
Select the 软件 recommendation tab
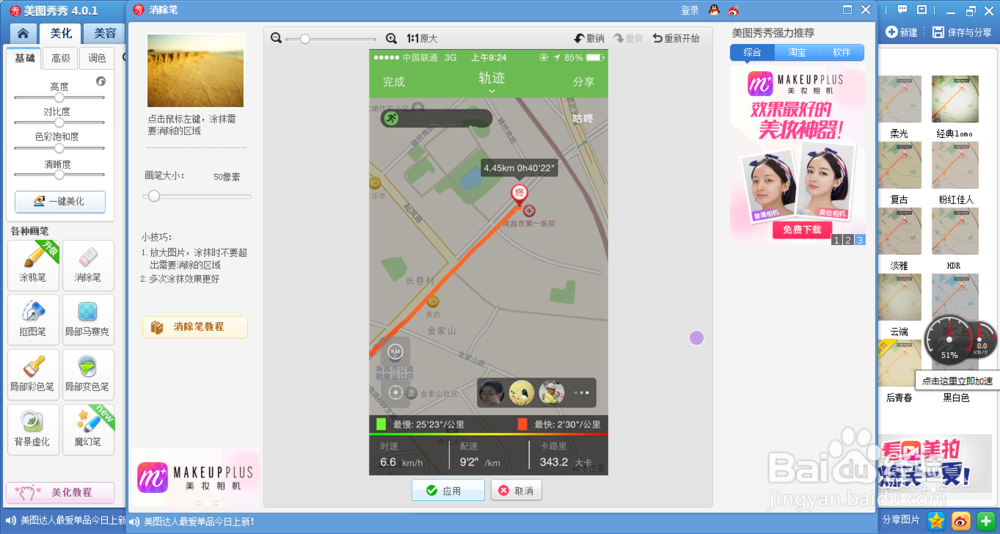842,52
